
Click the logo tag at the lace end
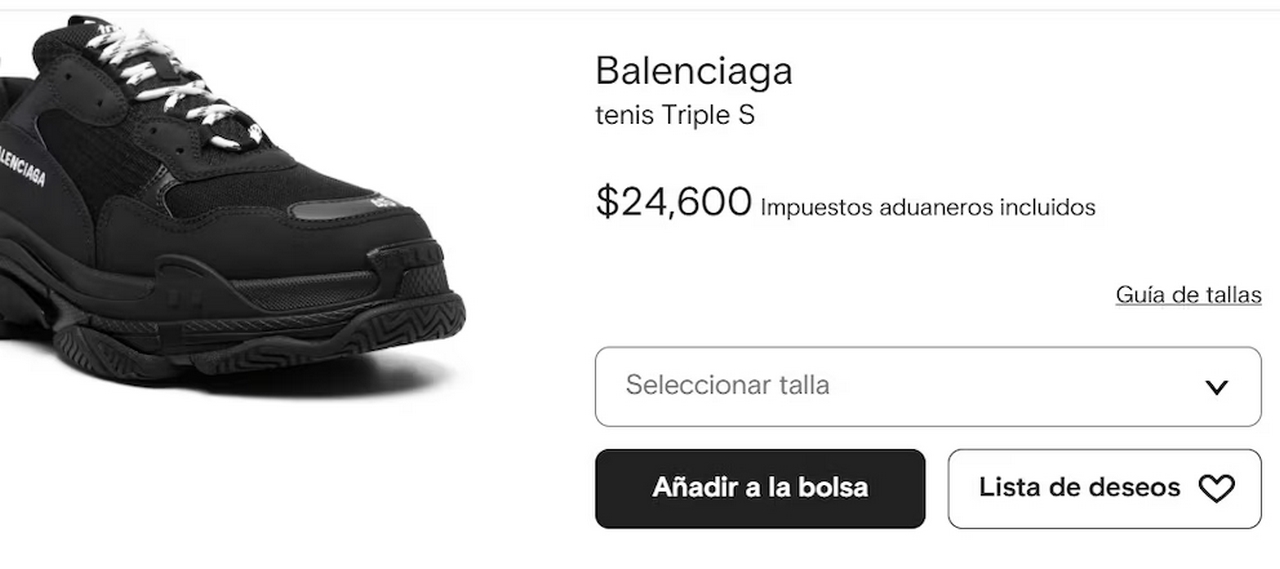pos(256,133)
